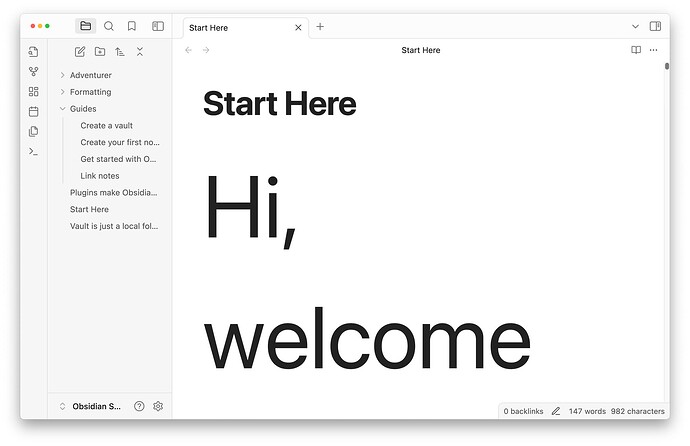The image size is (690, 446).
Task: Open the tab list dropdown arrow
Action: tap(635, 26)
